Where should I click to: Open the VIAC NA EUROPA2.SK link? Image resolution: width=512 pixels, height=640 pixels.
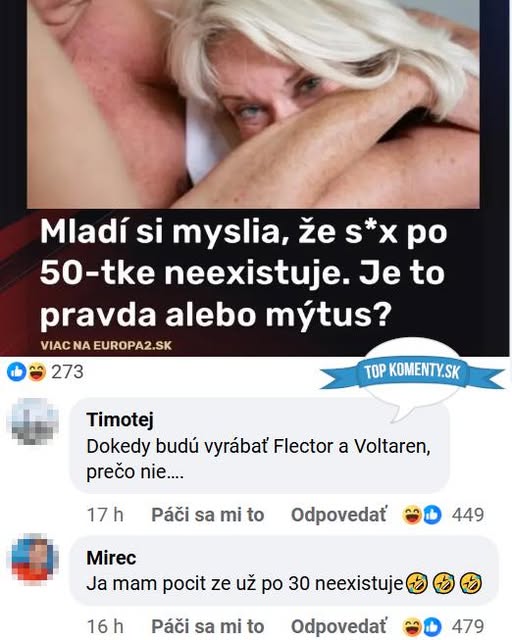click(106, 346)
